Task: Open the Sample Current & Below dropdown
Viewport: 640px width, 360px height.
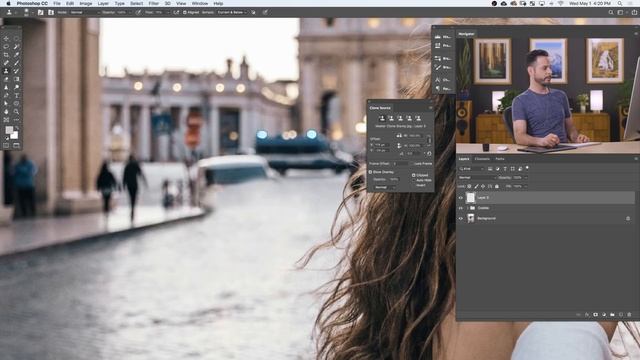Action: point(232,12)
